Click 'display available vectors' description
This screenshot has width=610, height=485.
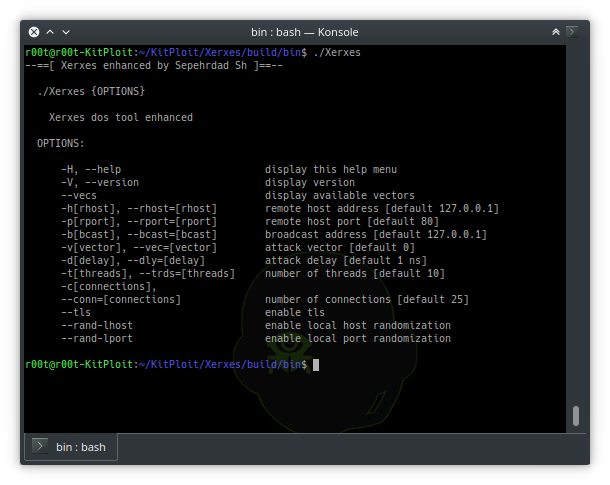(x=340, y=196)
